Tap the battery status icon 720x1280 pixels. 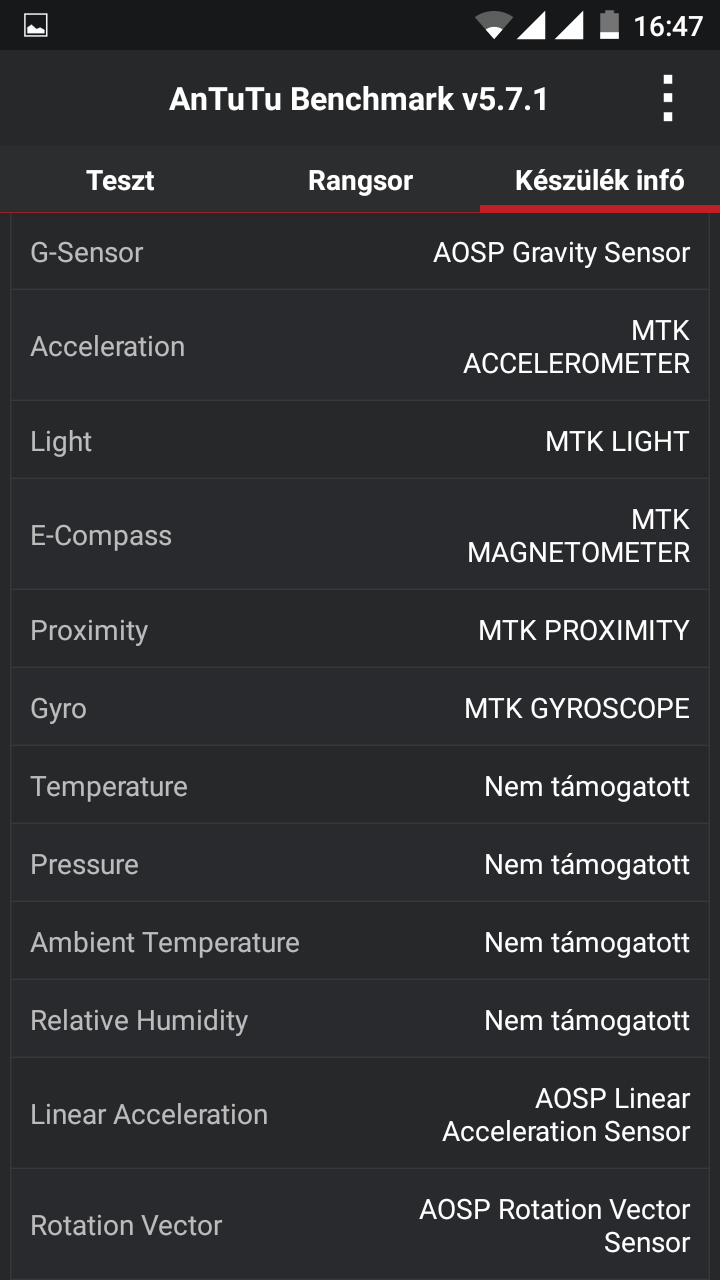click(609, 25)
